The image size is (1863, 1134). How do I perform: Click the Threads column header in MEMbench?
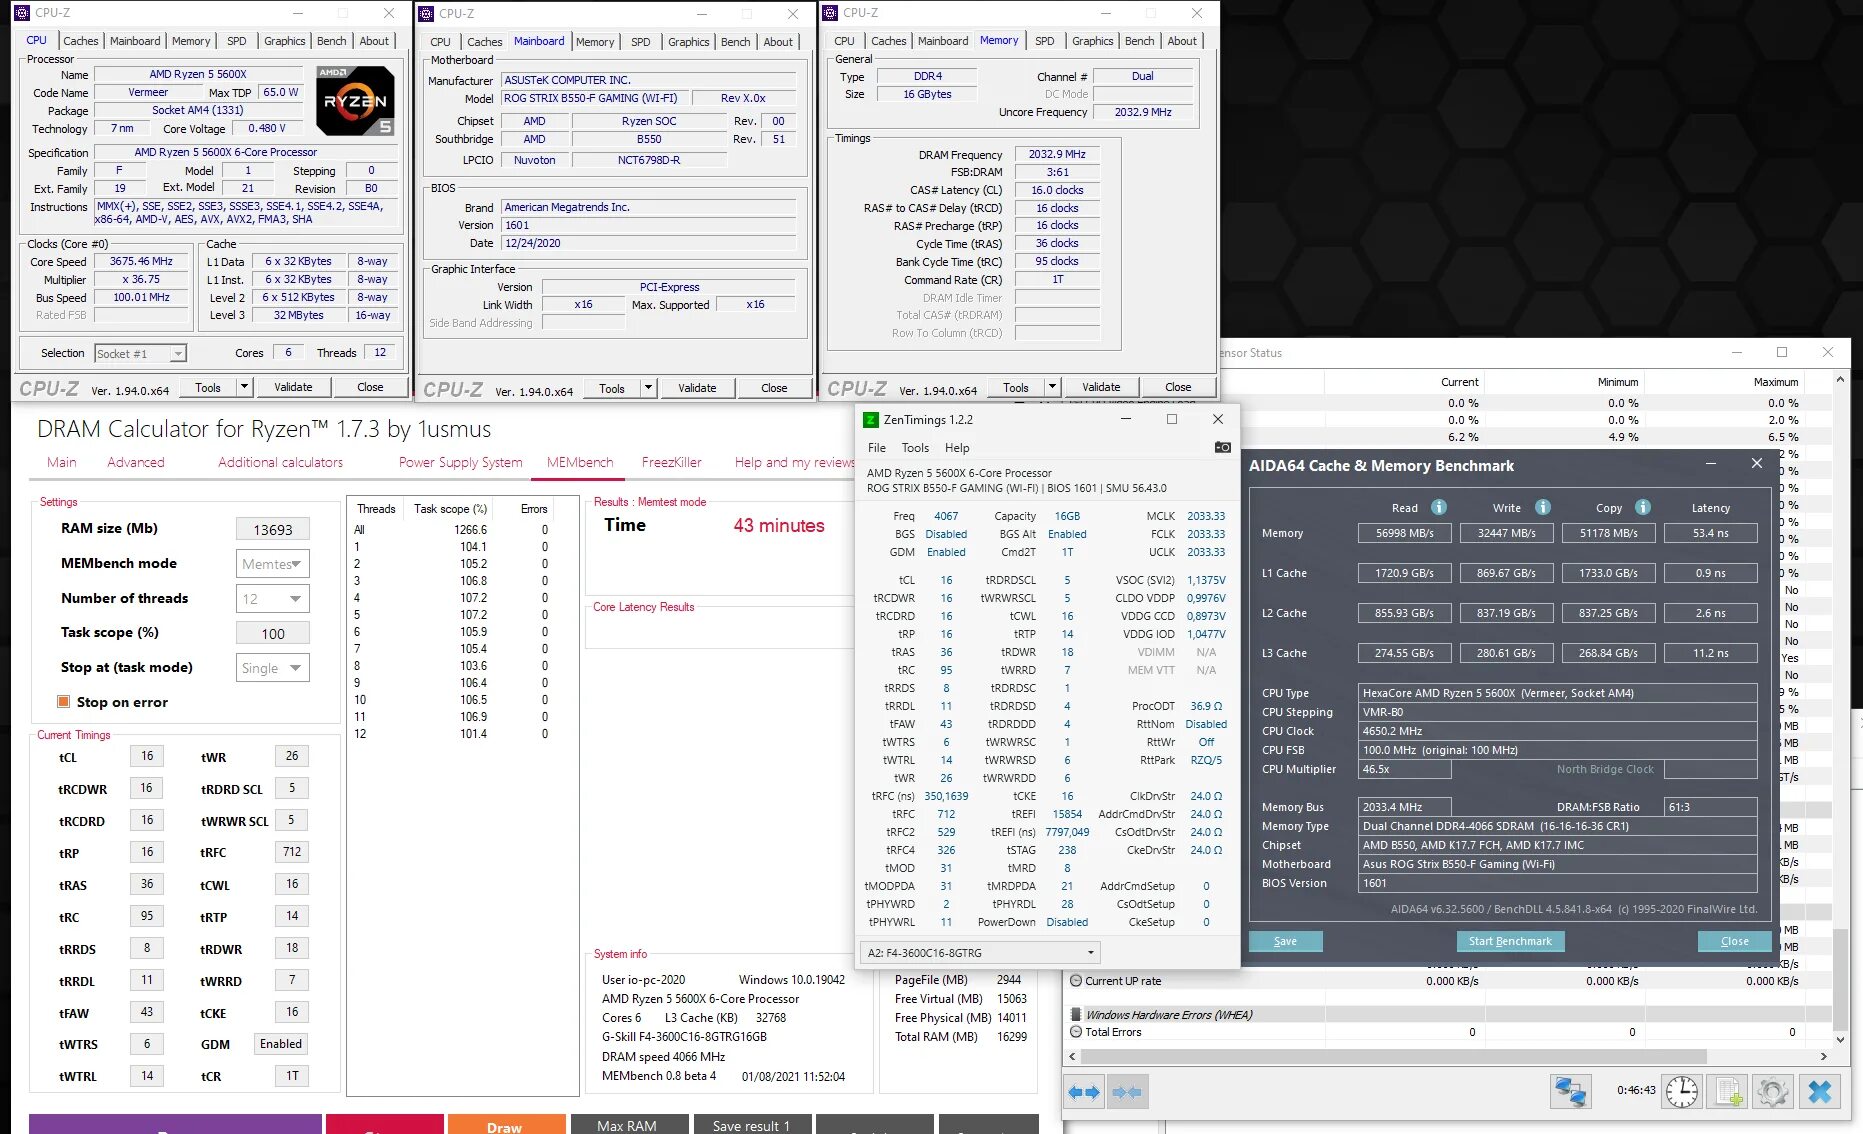tap(376, 509)
